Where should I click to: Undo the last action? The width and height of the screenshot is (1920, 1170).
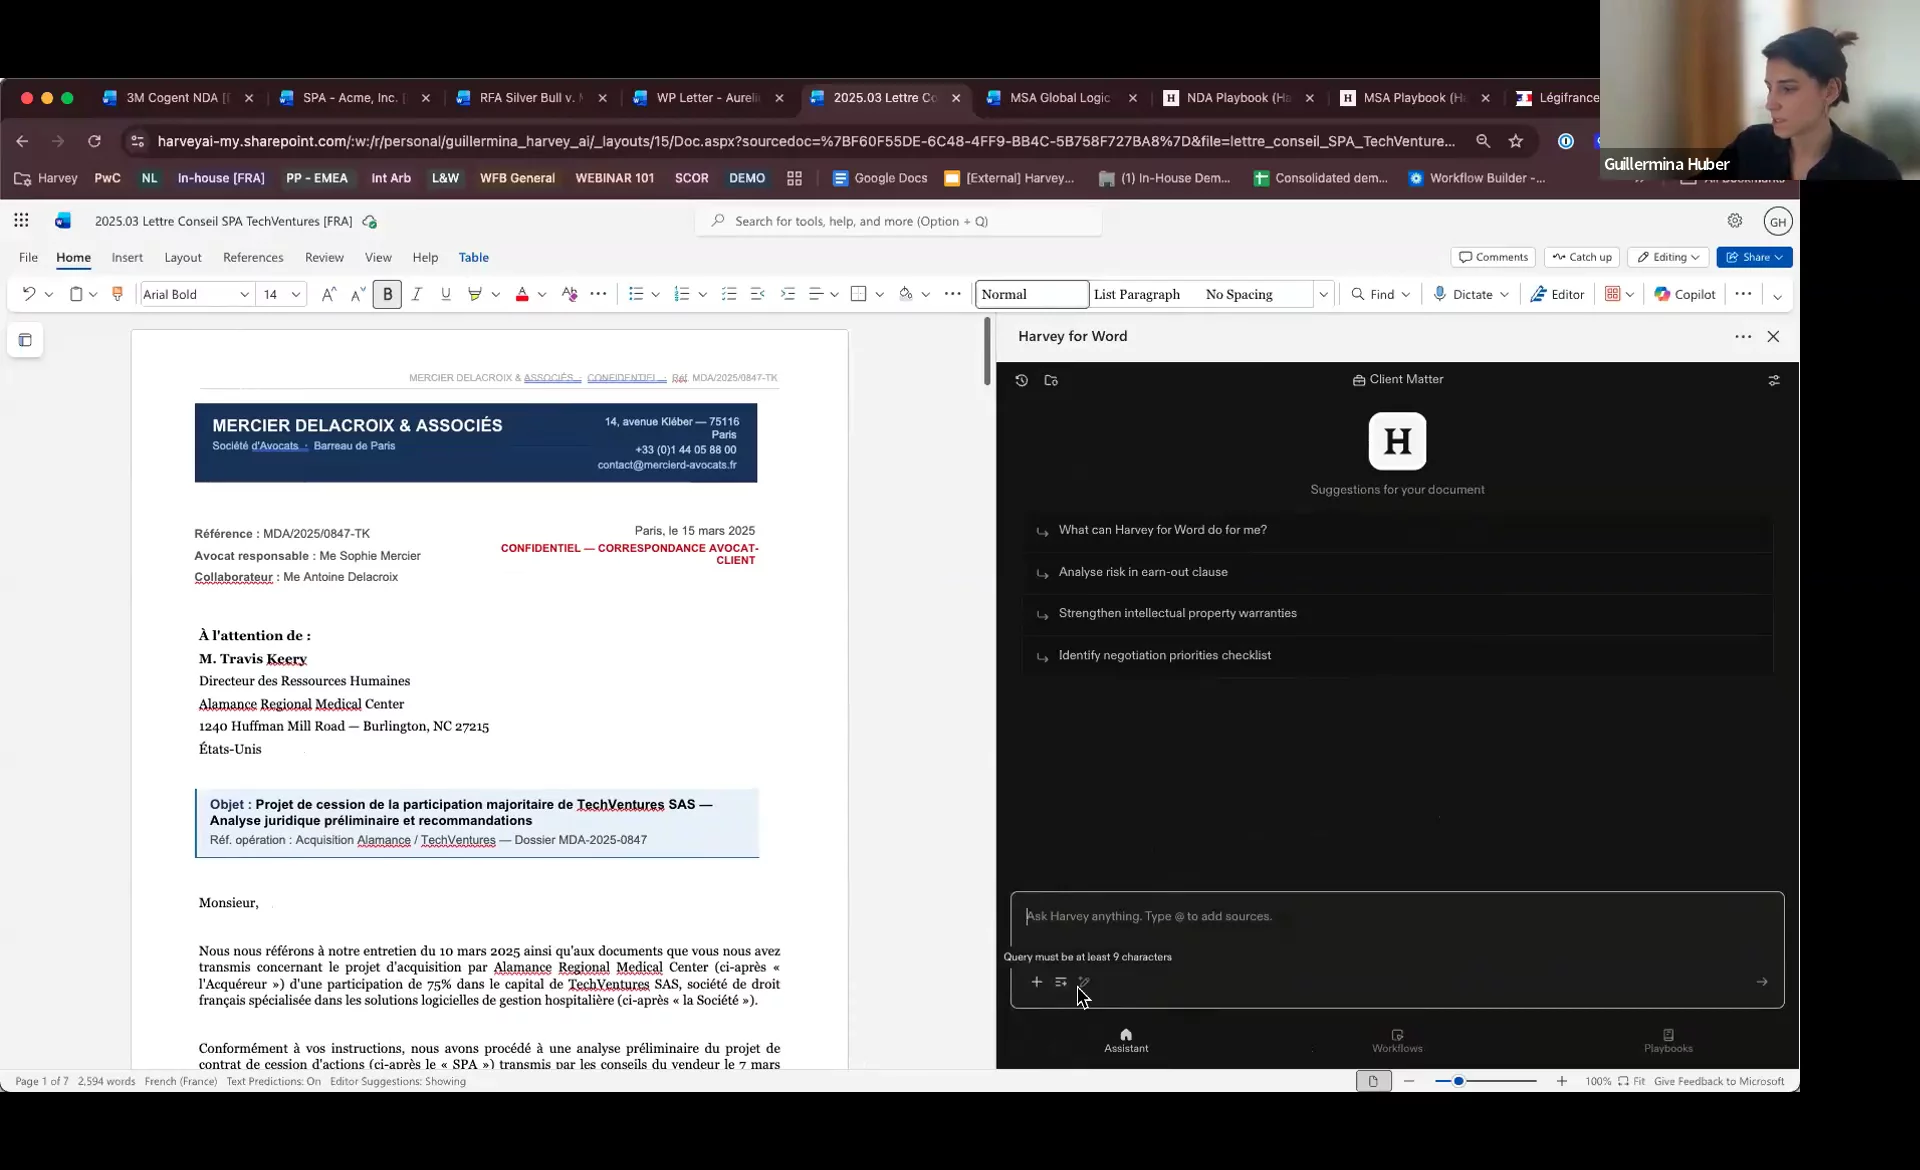point(28,294)
